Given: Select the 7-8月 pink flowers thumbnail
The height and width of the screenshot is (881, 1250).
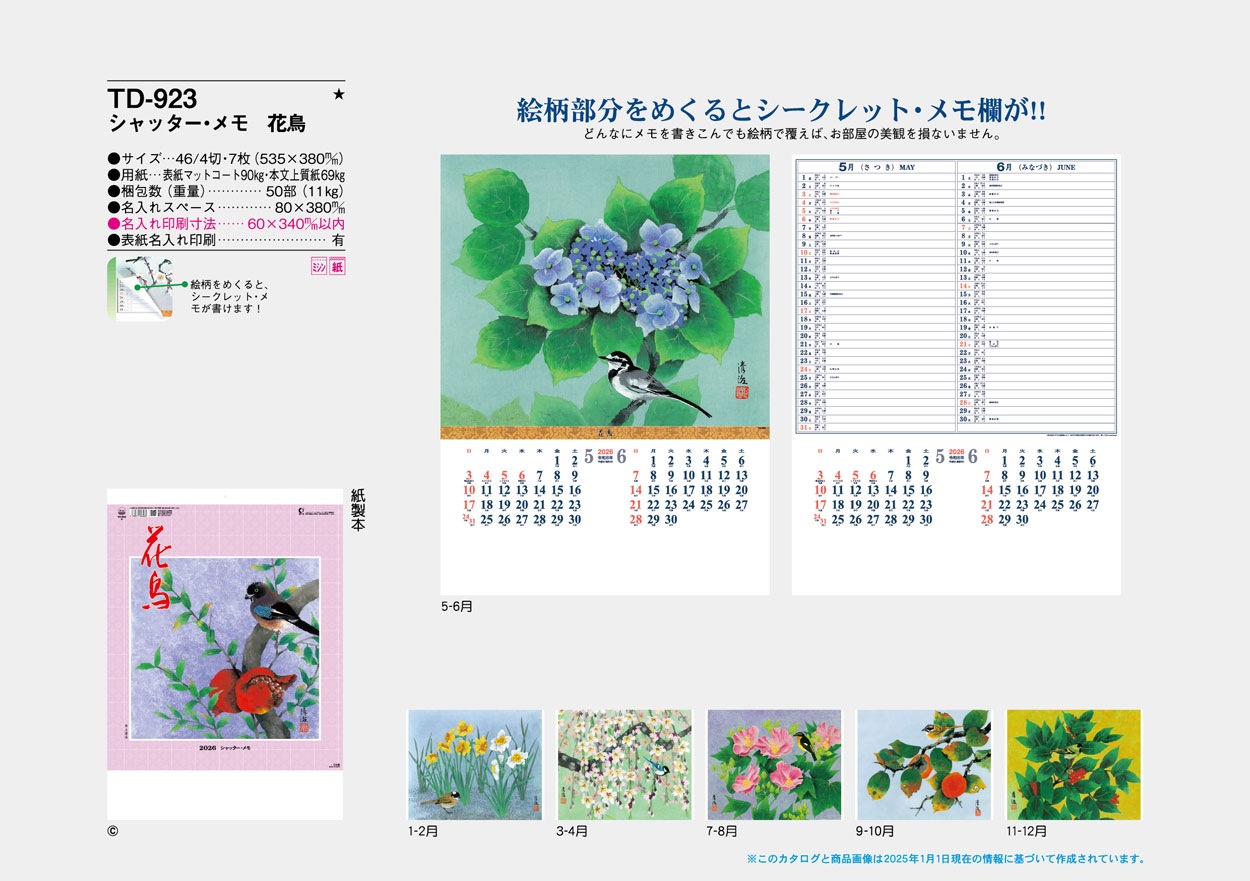Looking at the screenshot, I should point(774,765).
